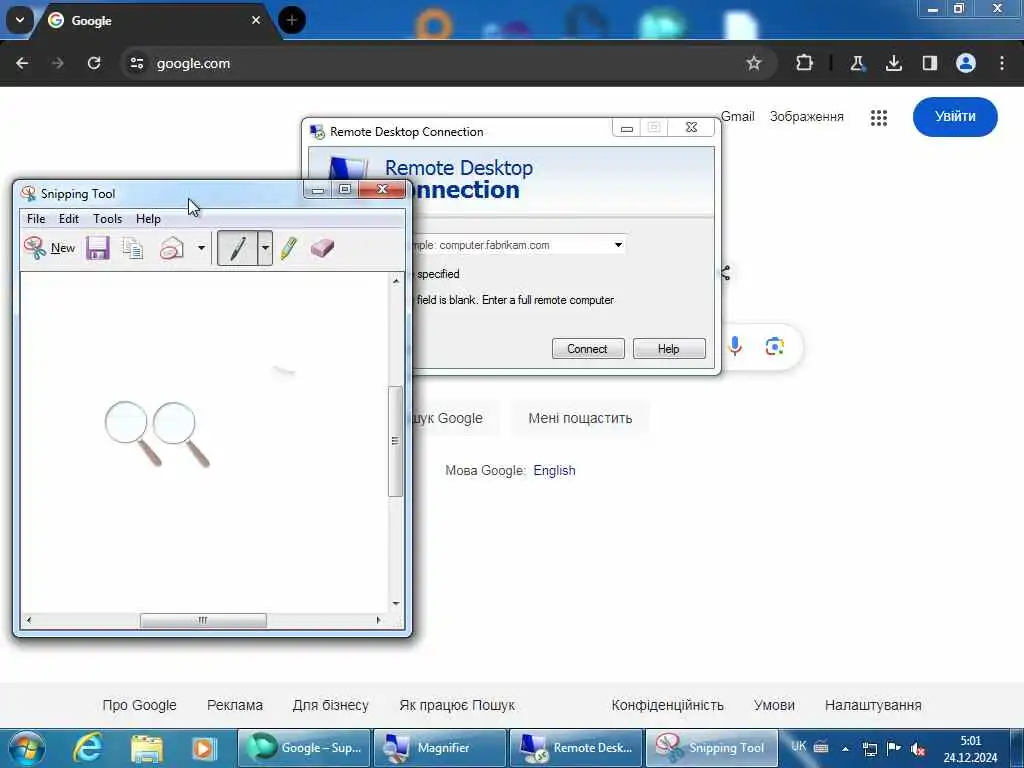The image size is (1024, 768).
Task: Minimize the Remote Desktop Connection window
Action: (627, 129)
